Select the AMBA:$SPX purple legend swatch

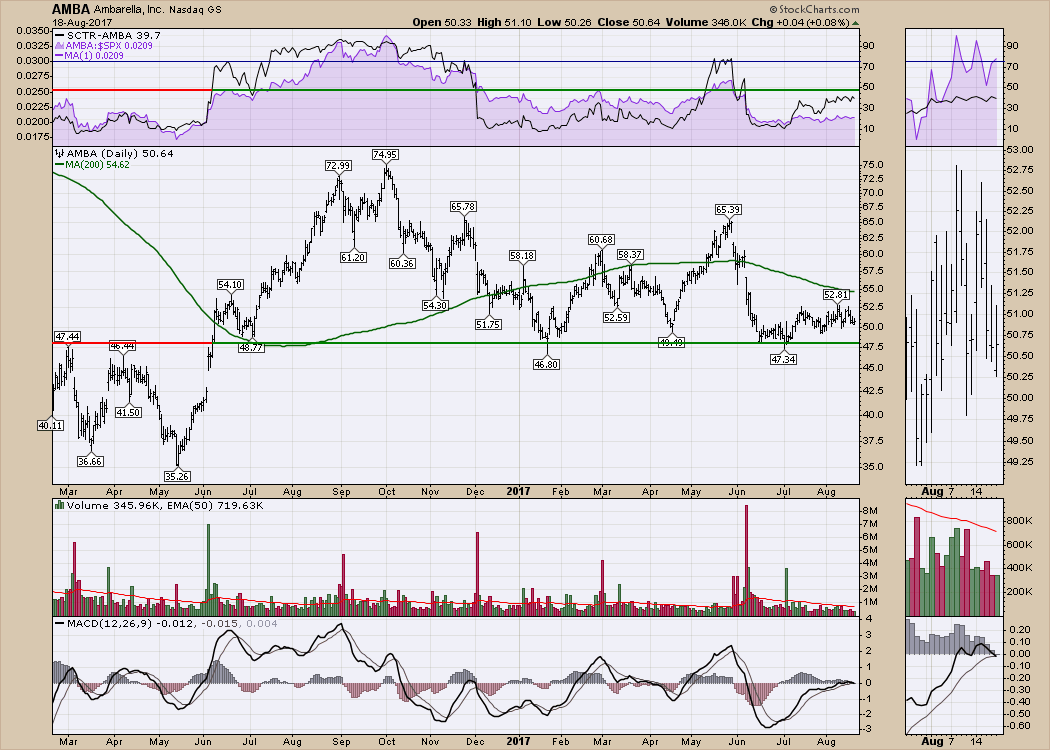pos(59,45)
